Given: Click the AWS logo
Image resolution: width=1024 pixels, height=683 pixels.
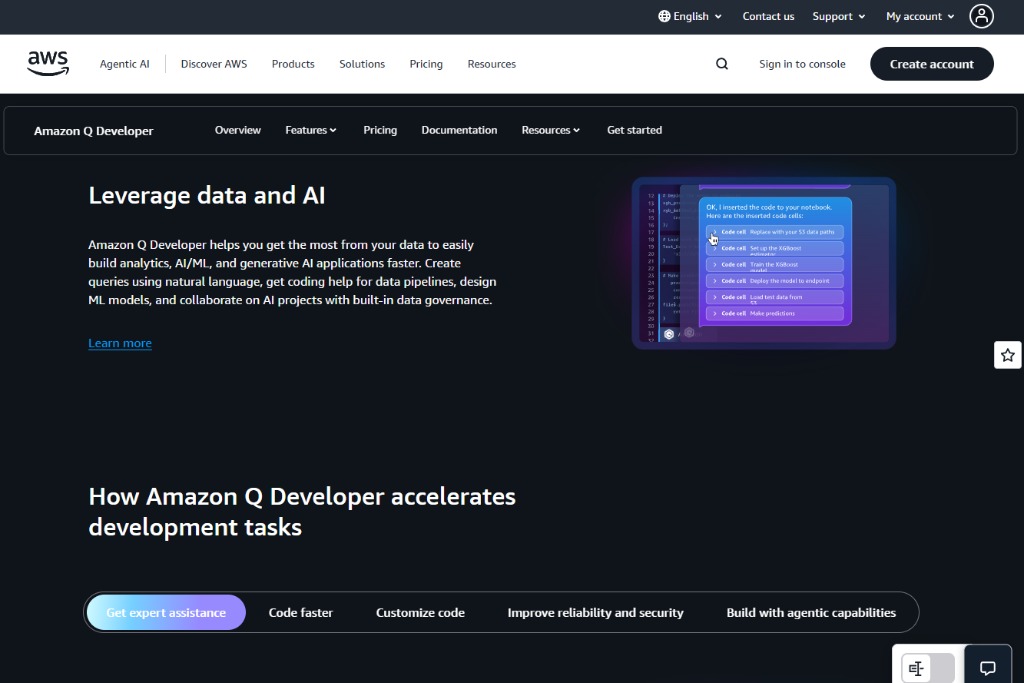Looking at the screenshot, I should 47,63.
